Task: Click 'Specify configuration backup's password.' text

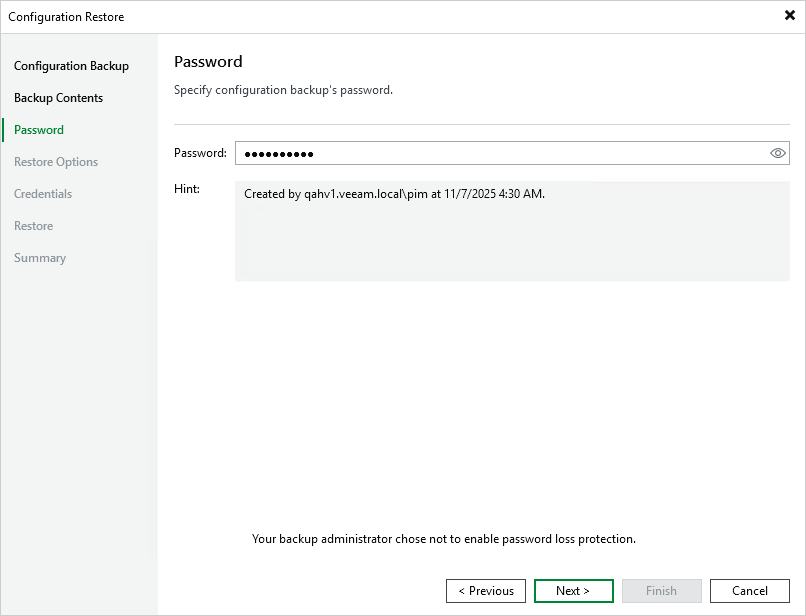Action: (283, 90)
